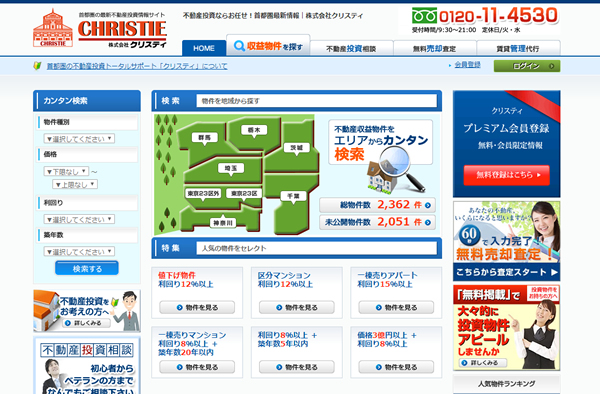This screenshot has height=394, width=600.
Task: Click the CHRISTIE building logo
Action: coord(53,28)
